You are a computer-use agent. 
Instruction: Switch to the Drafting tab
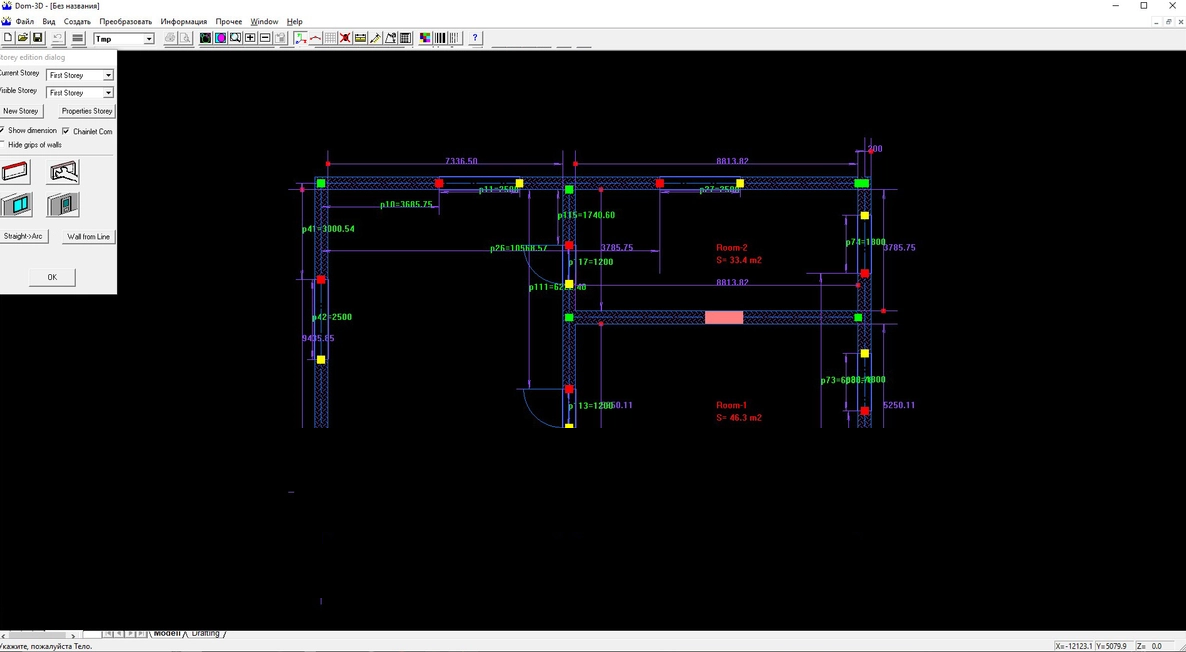(x=205, y=633)
